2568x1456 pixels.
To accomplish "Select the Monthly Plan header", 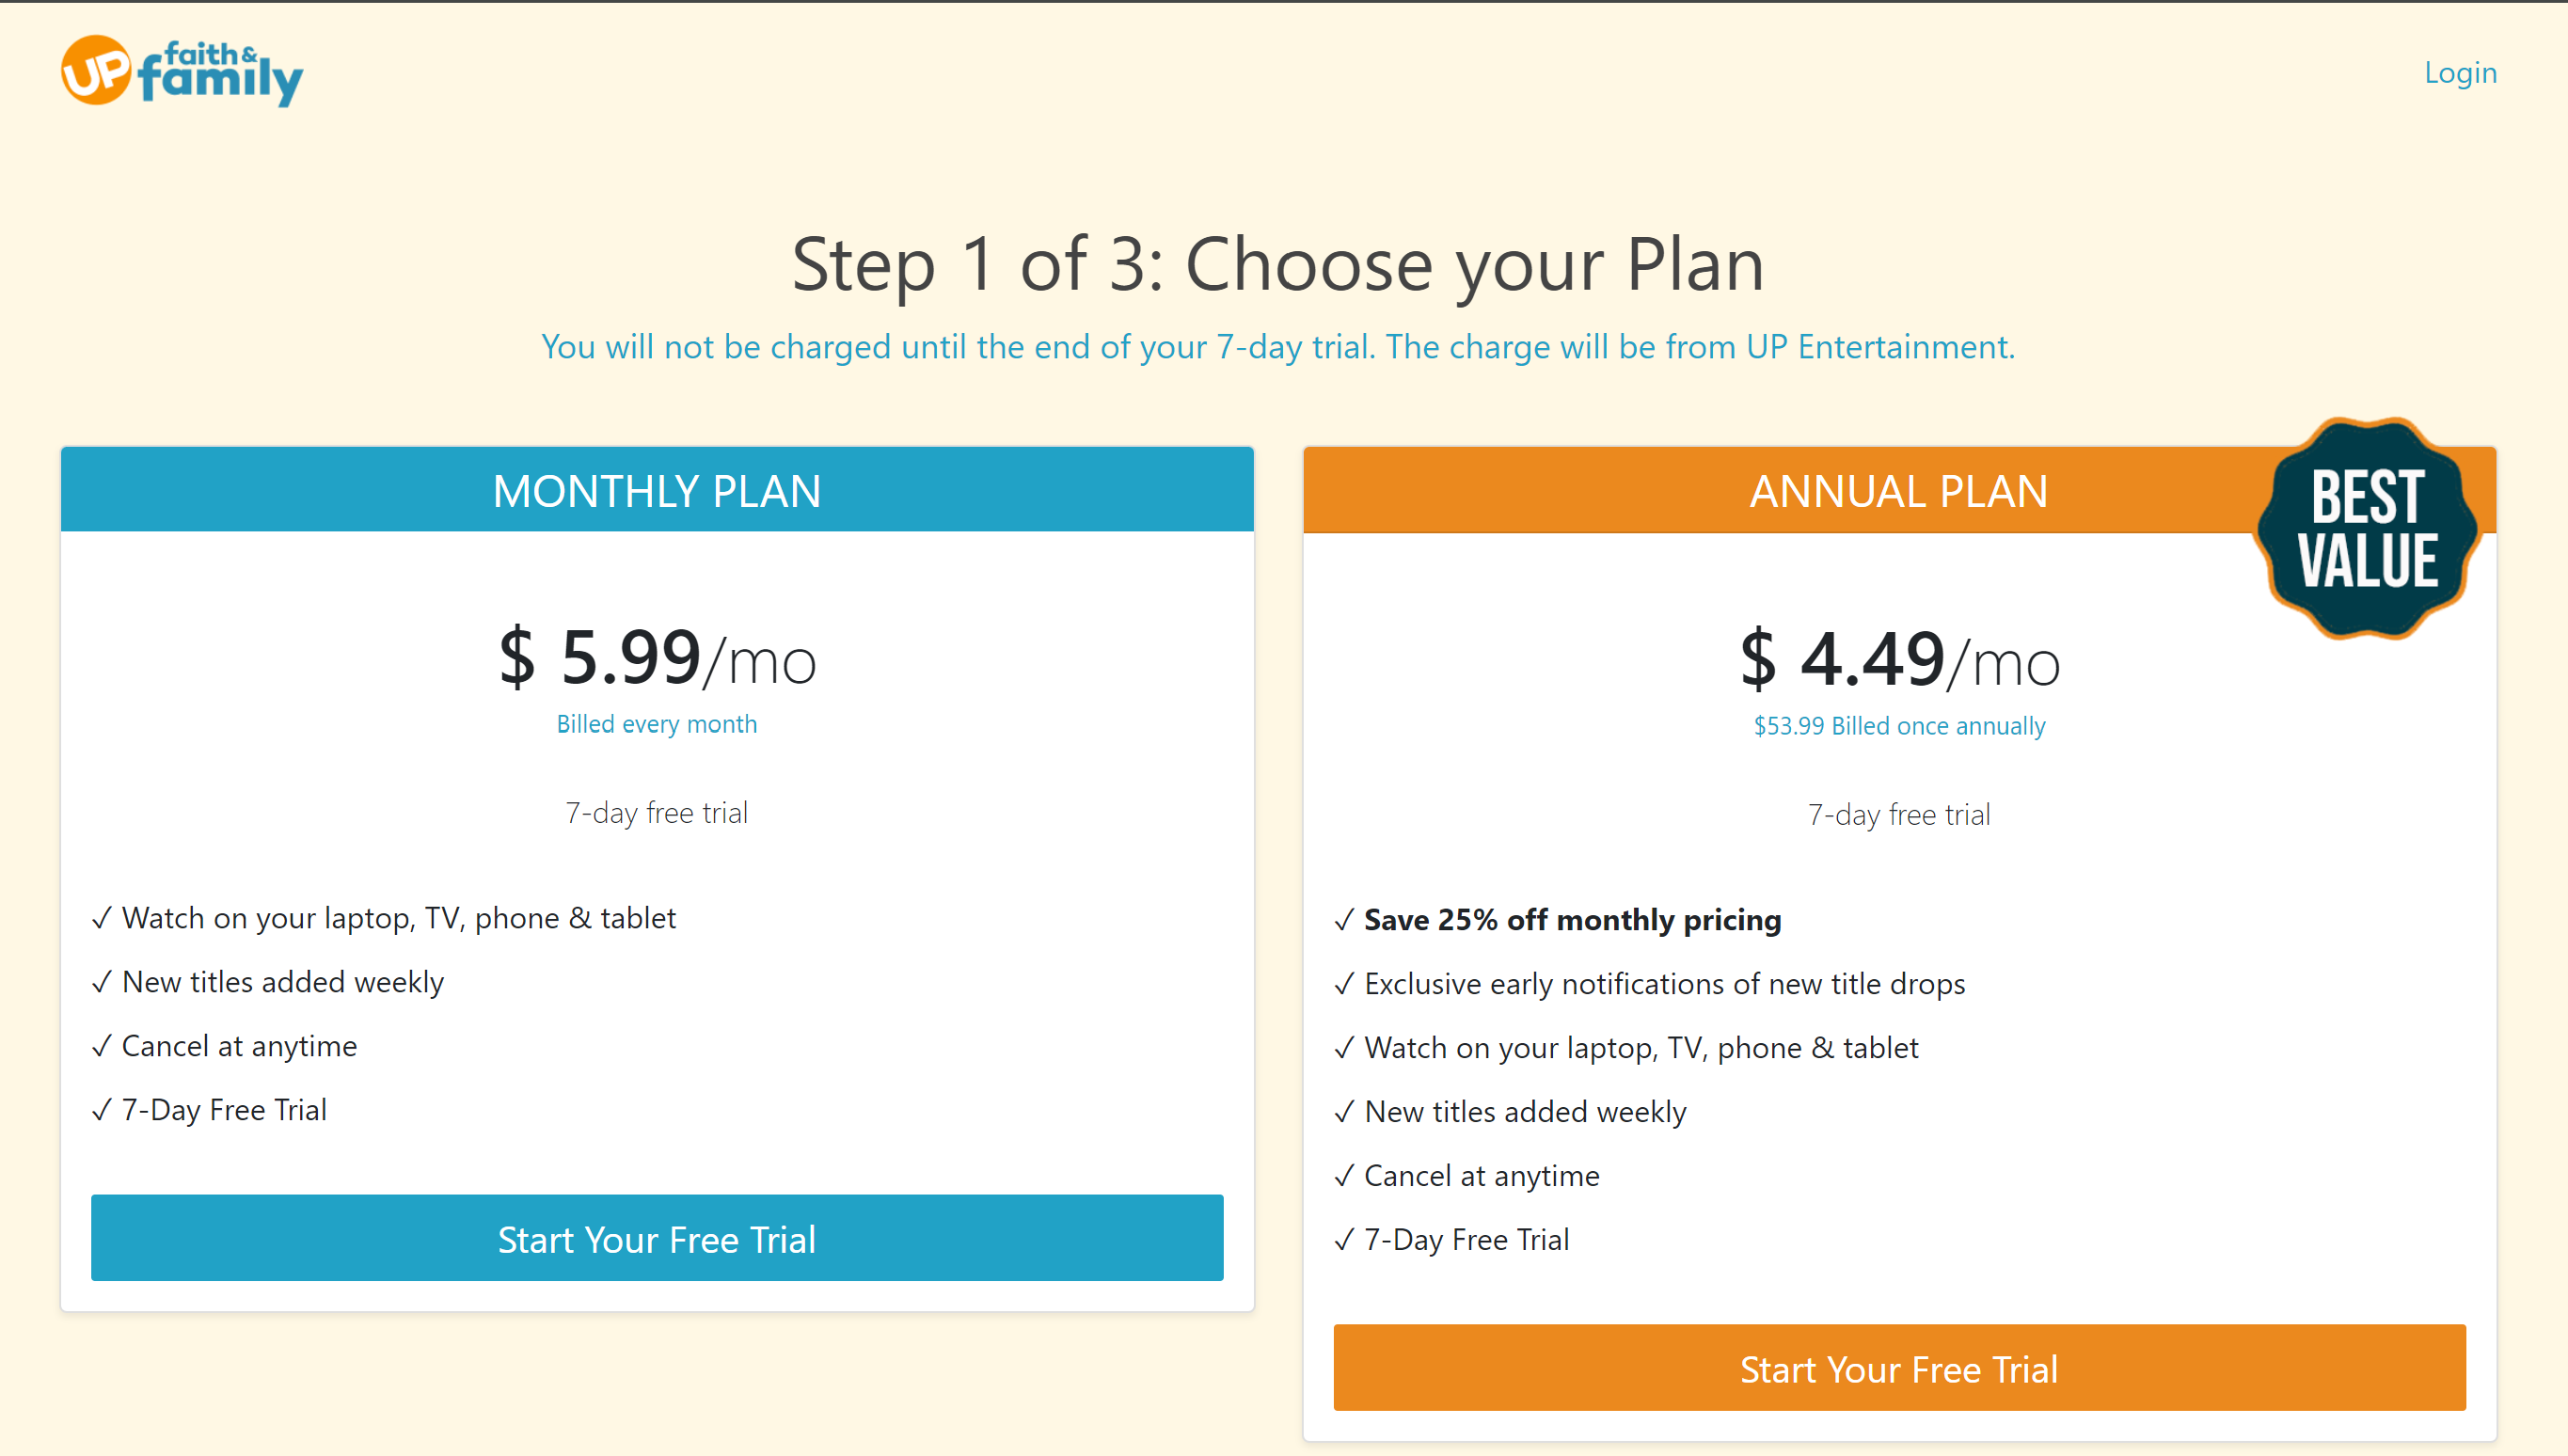I will click(656, 490).
